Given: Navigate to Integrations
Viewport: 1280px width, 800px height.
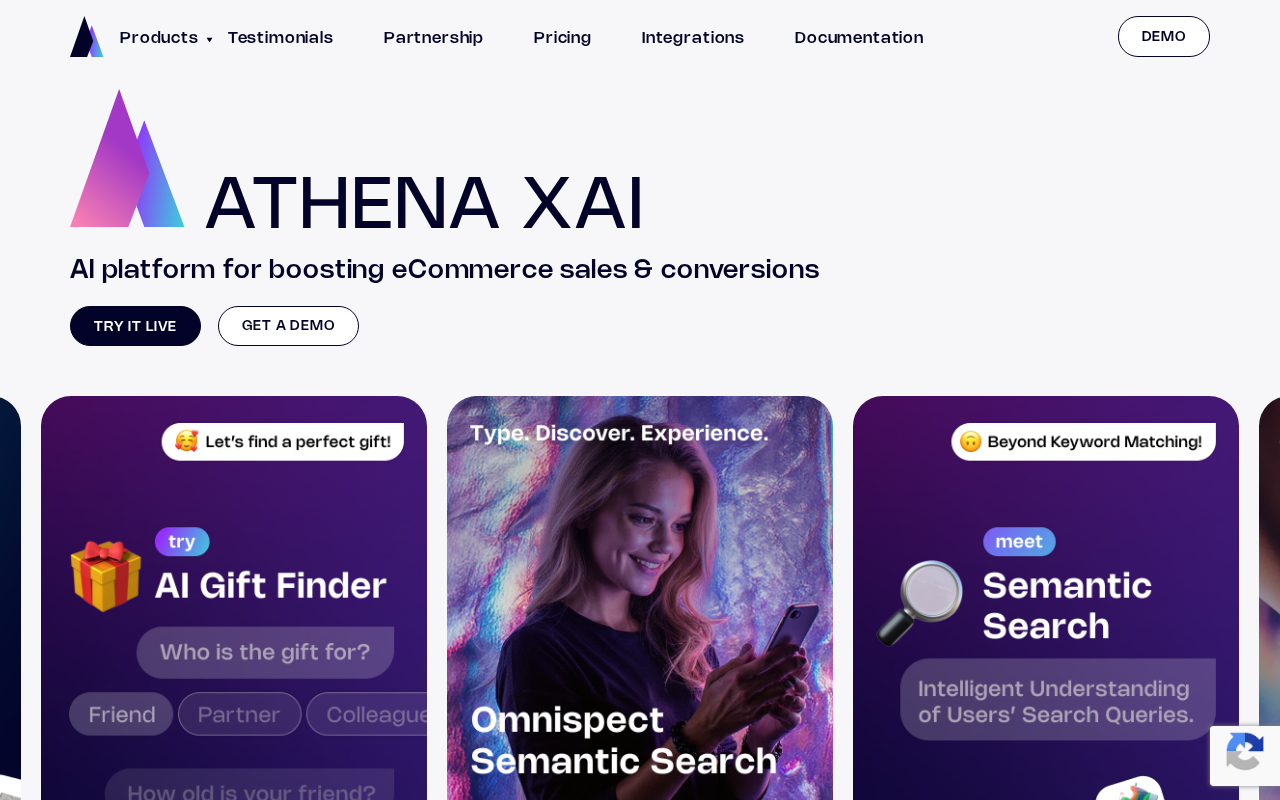Looking at the screenshot, I should (x=693, y=38).
